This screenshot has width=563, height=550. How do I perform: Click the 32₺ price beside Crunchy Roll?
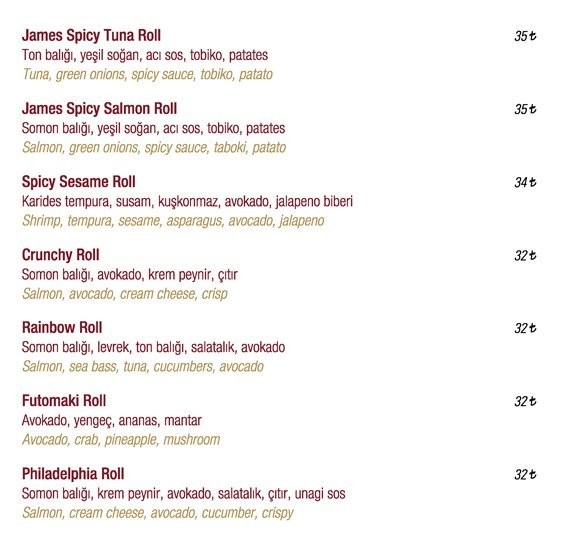[x=525, y=256]
